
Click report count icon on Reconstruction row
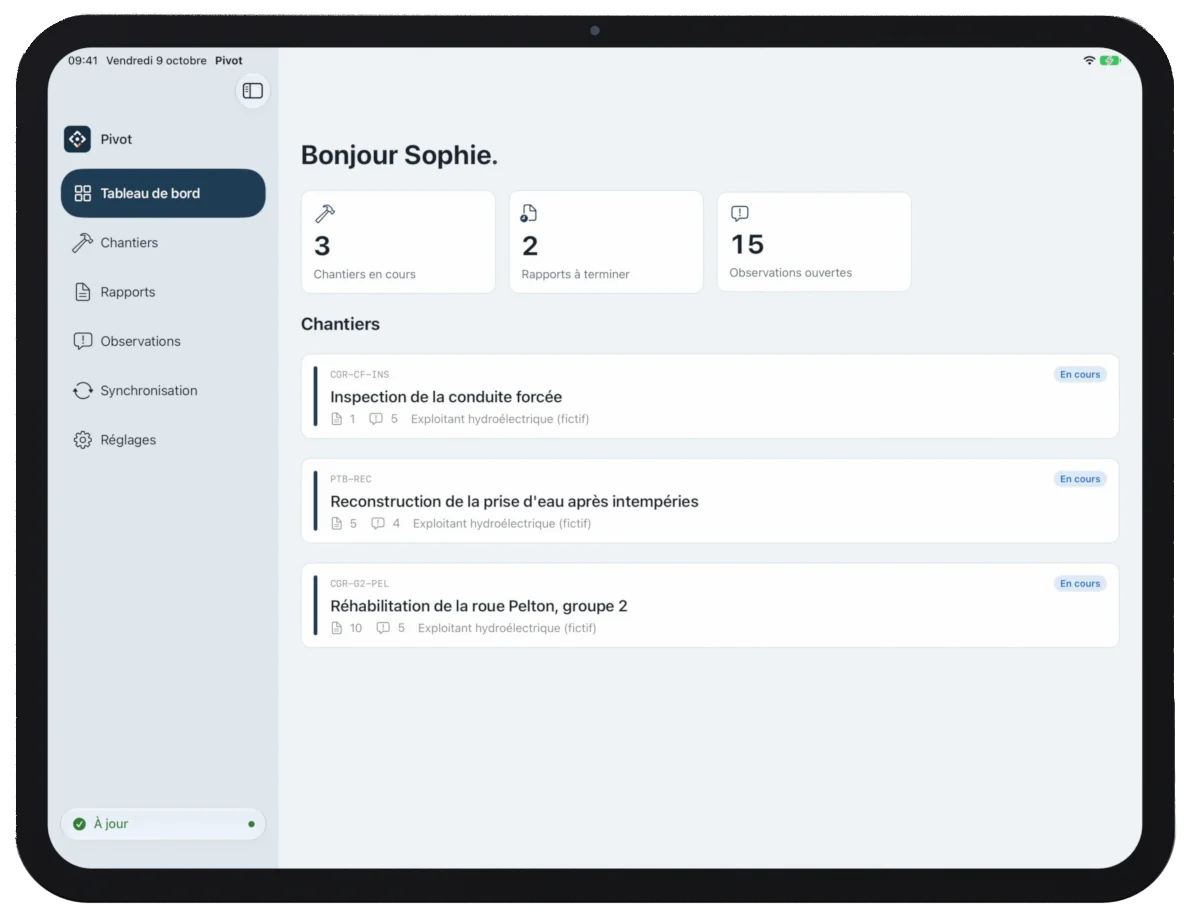[337, 524]
